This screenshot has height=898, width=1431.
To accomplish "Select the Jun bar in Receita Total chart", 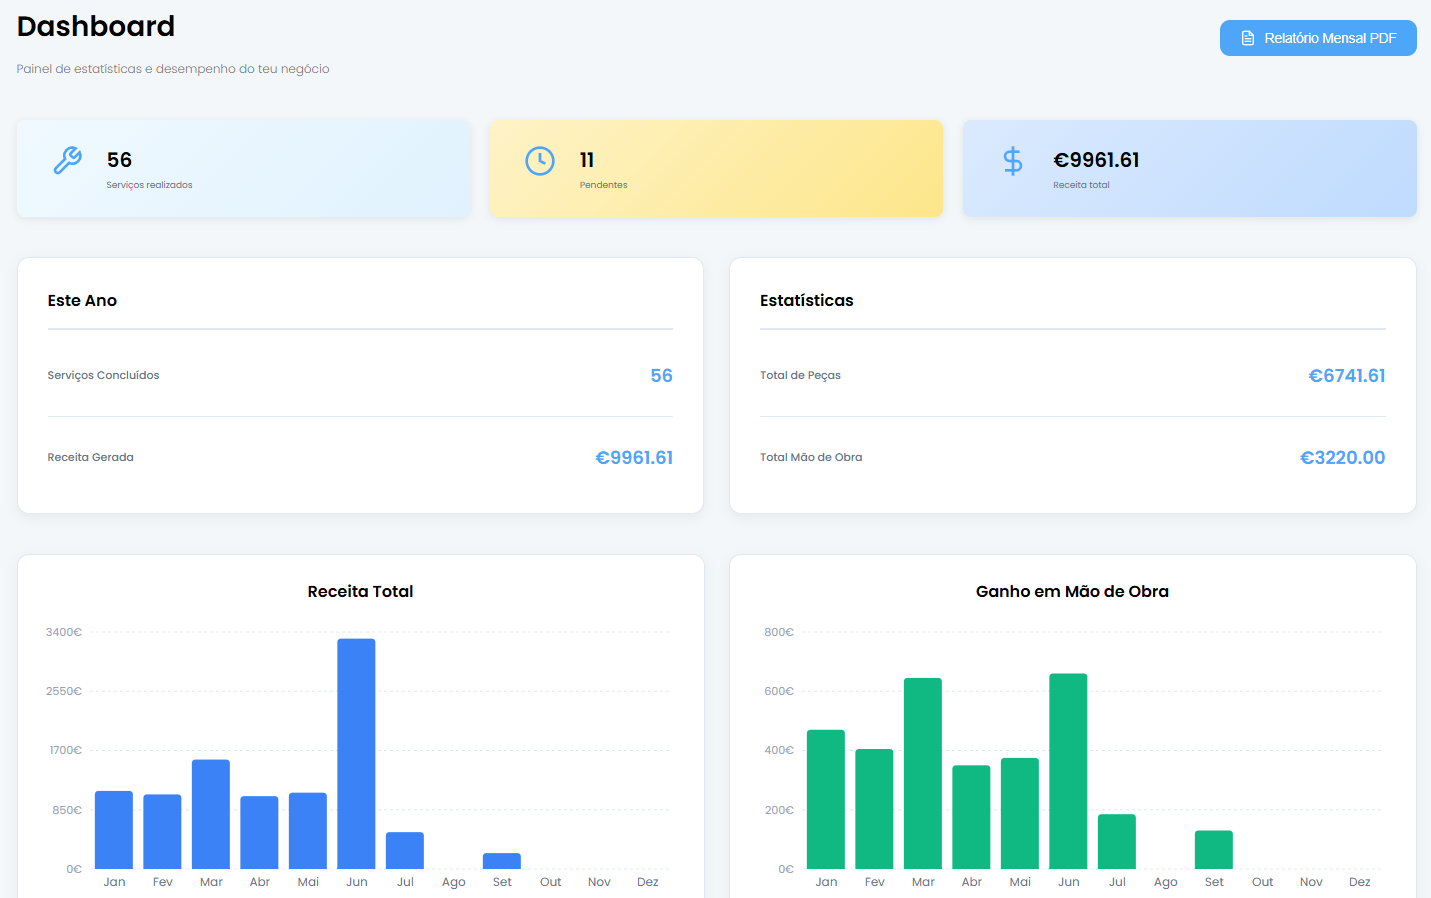I will click(x=356, y=754).
